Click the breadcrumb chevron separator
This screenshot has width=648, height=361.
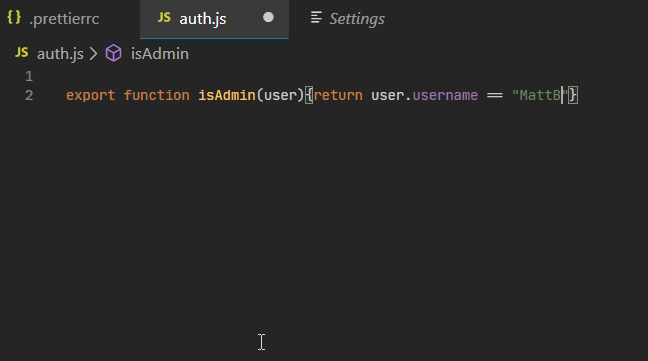[93, 54]
